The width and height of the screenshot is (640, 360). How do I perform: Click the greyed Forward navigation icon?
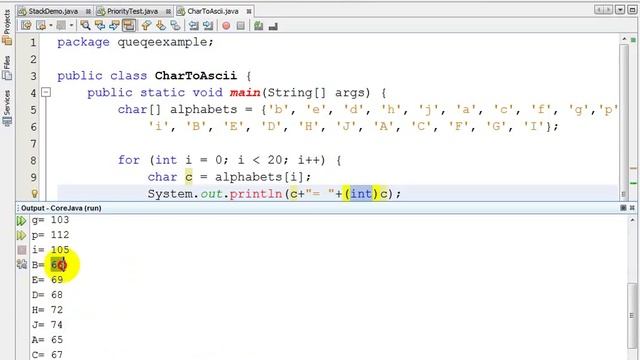(x=61, y=26)
